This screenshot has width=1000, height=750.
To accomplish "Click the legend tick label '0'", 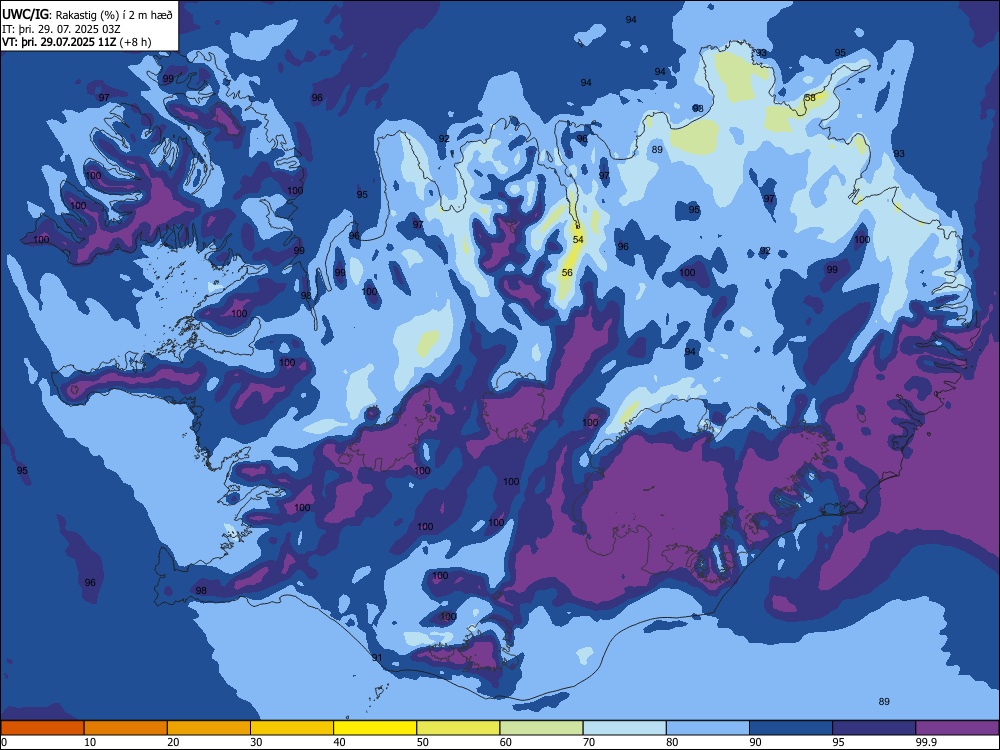I will click(4, 742).
